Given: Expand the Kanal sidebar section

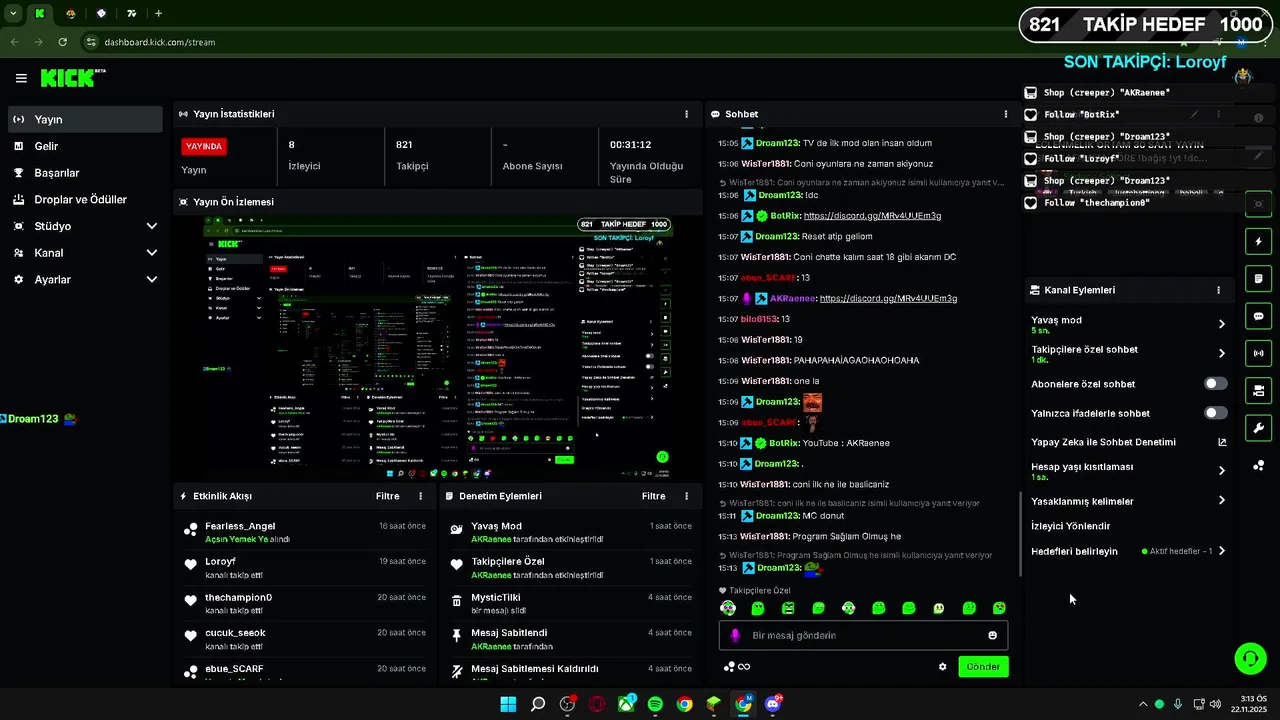Looking at the screenshot, I should 152,253.
